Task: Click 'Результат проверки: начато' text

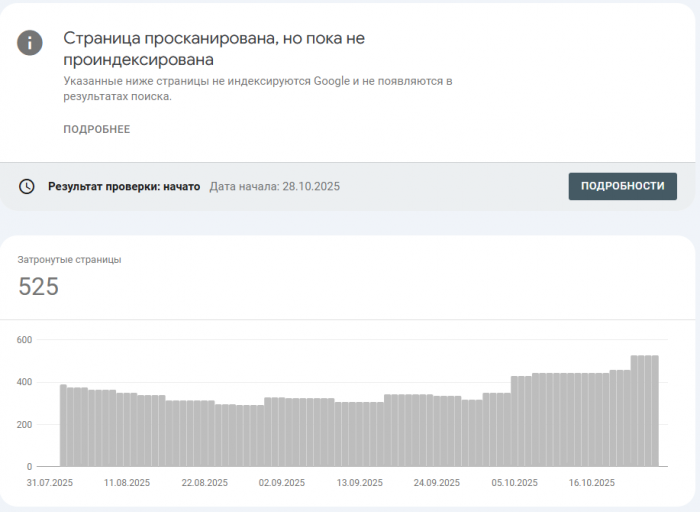Action: point(124,187)
